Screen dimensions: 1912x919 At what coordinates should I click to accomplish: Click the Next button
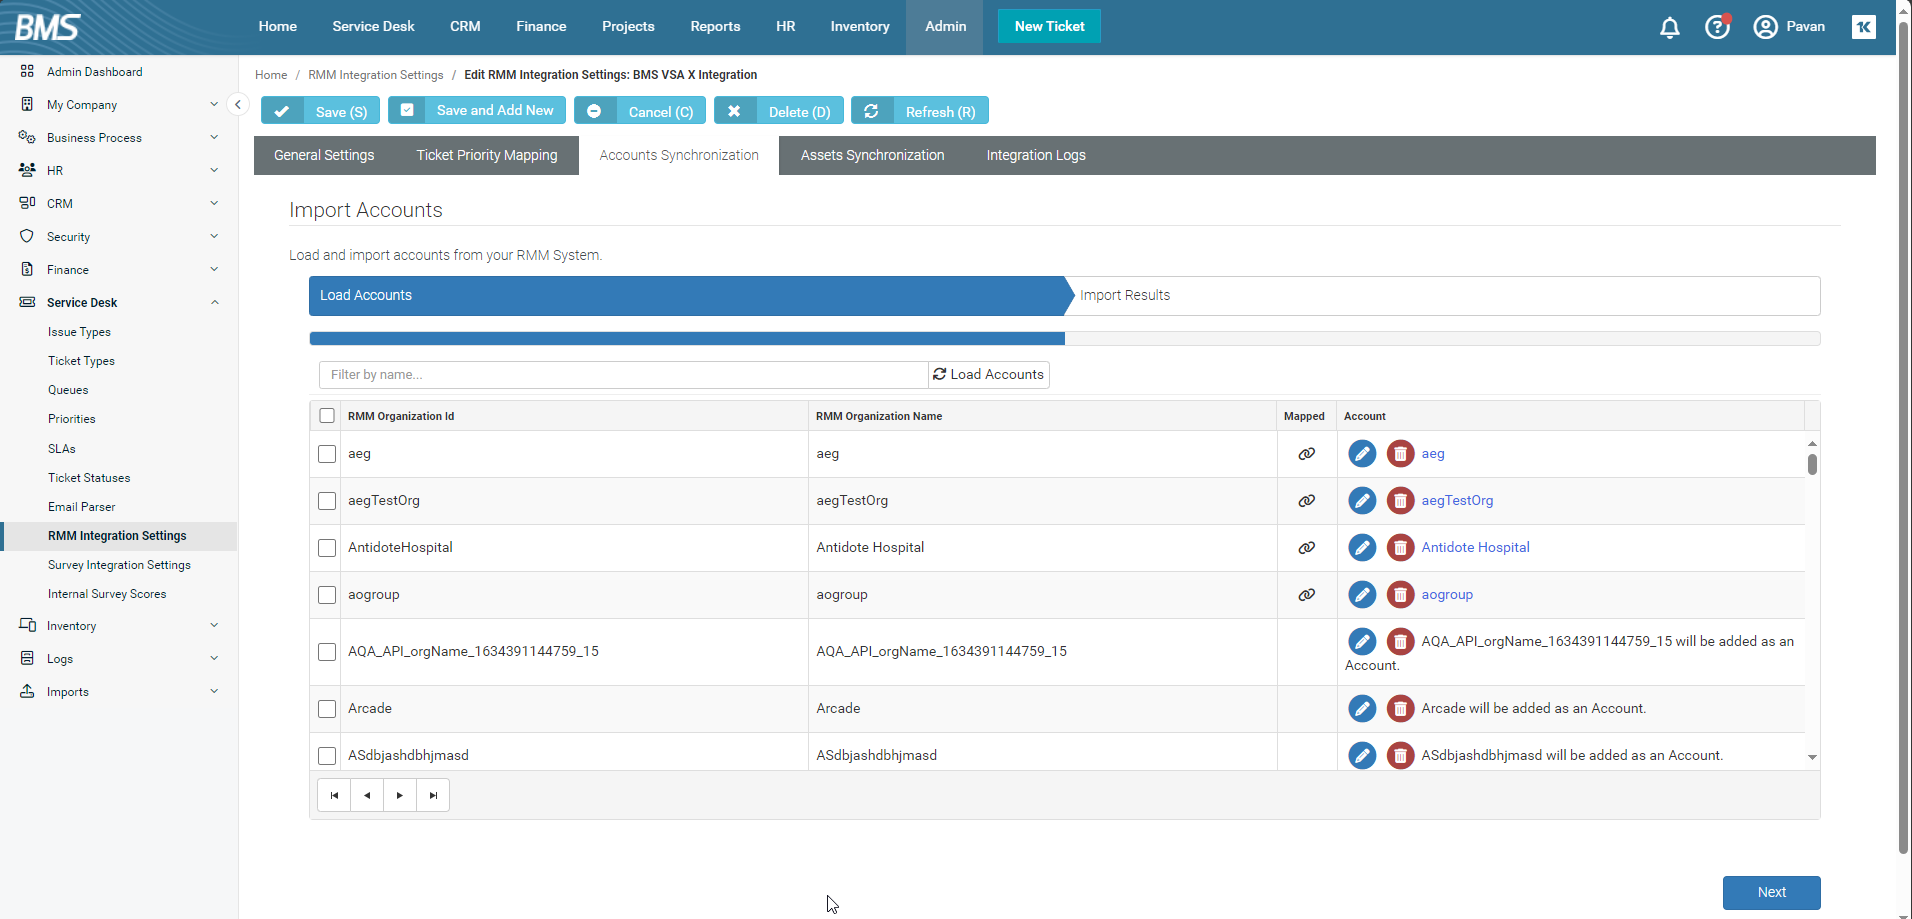pos(1771,892)
